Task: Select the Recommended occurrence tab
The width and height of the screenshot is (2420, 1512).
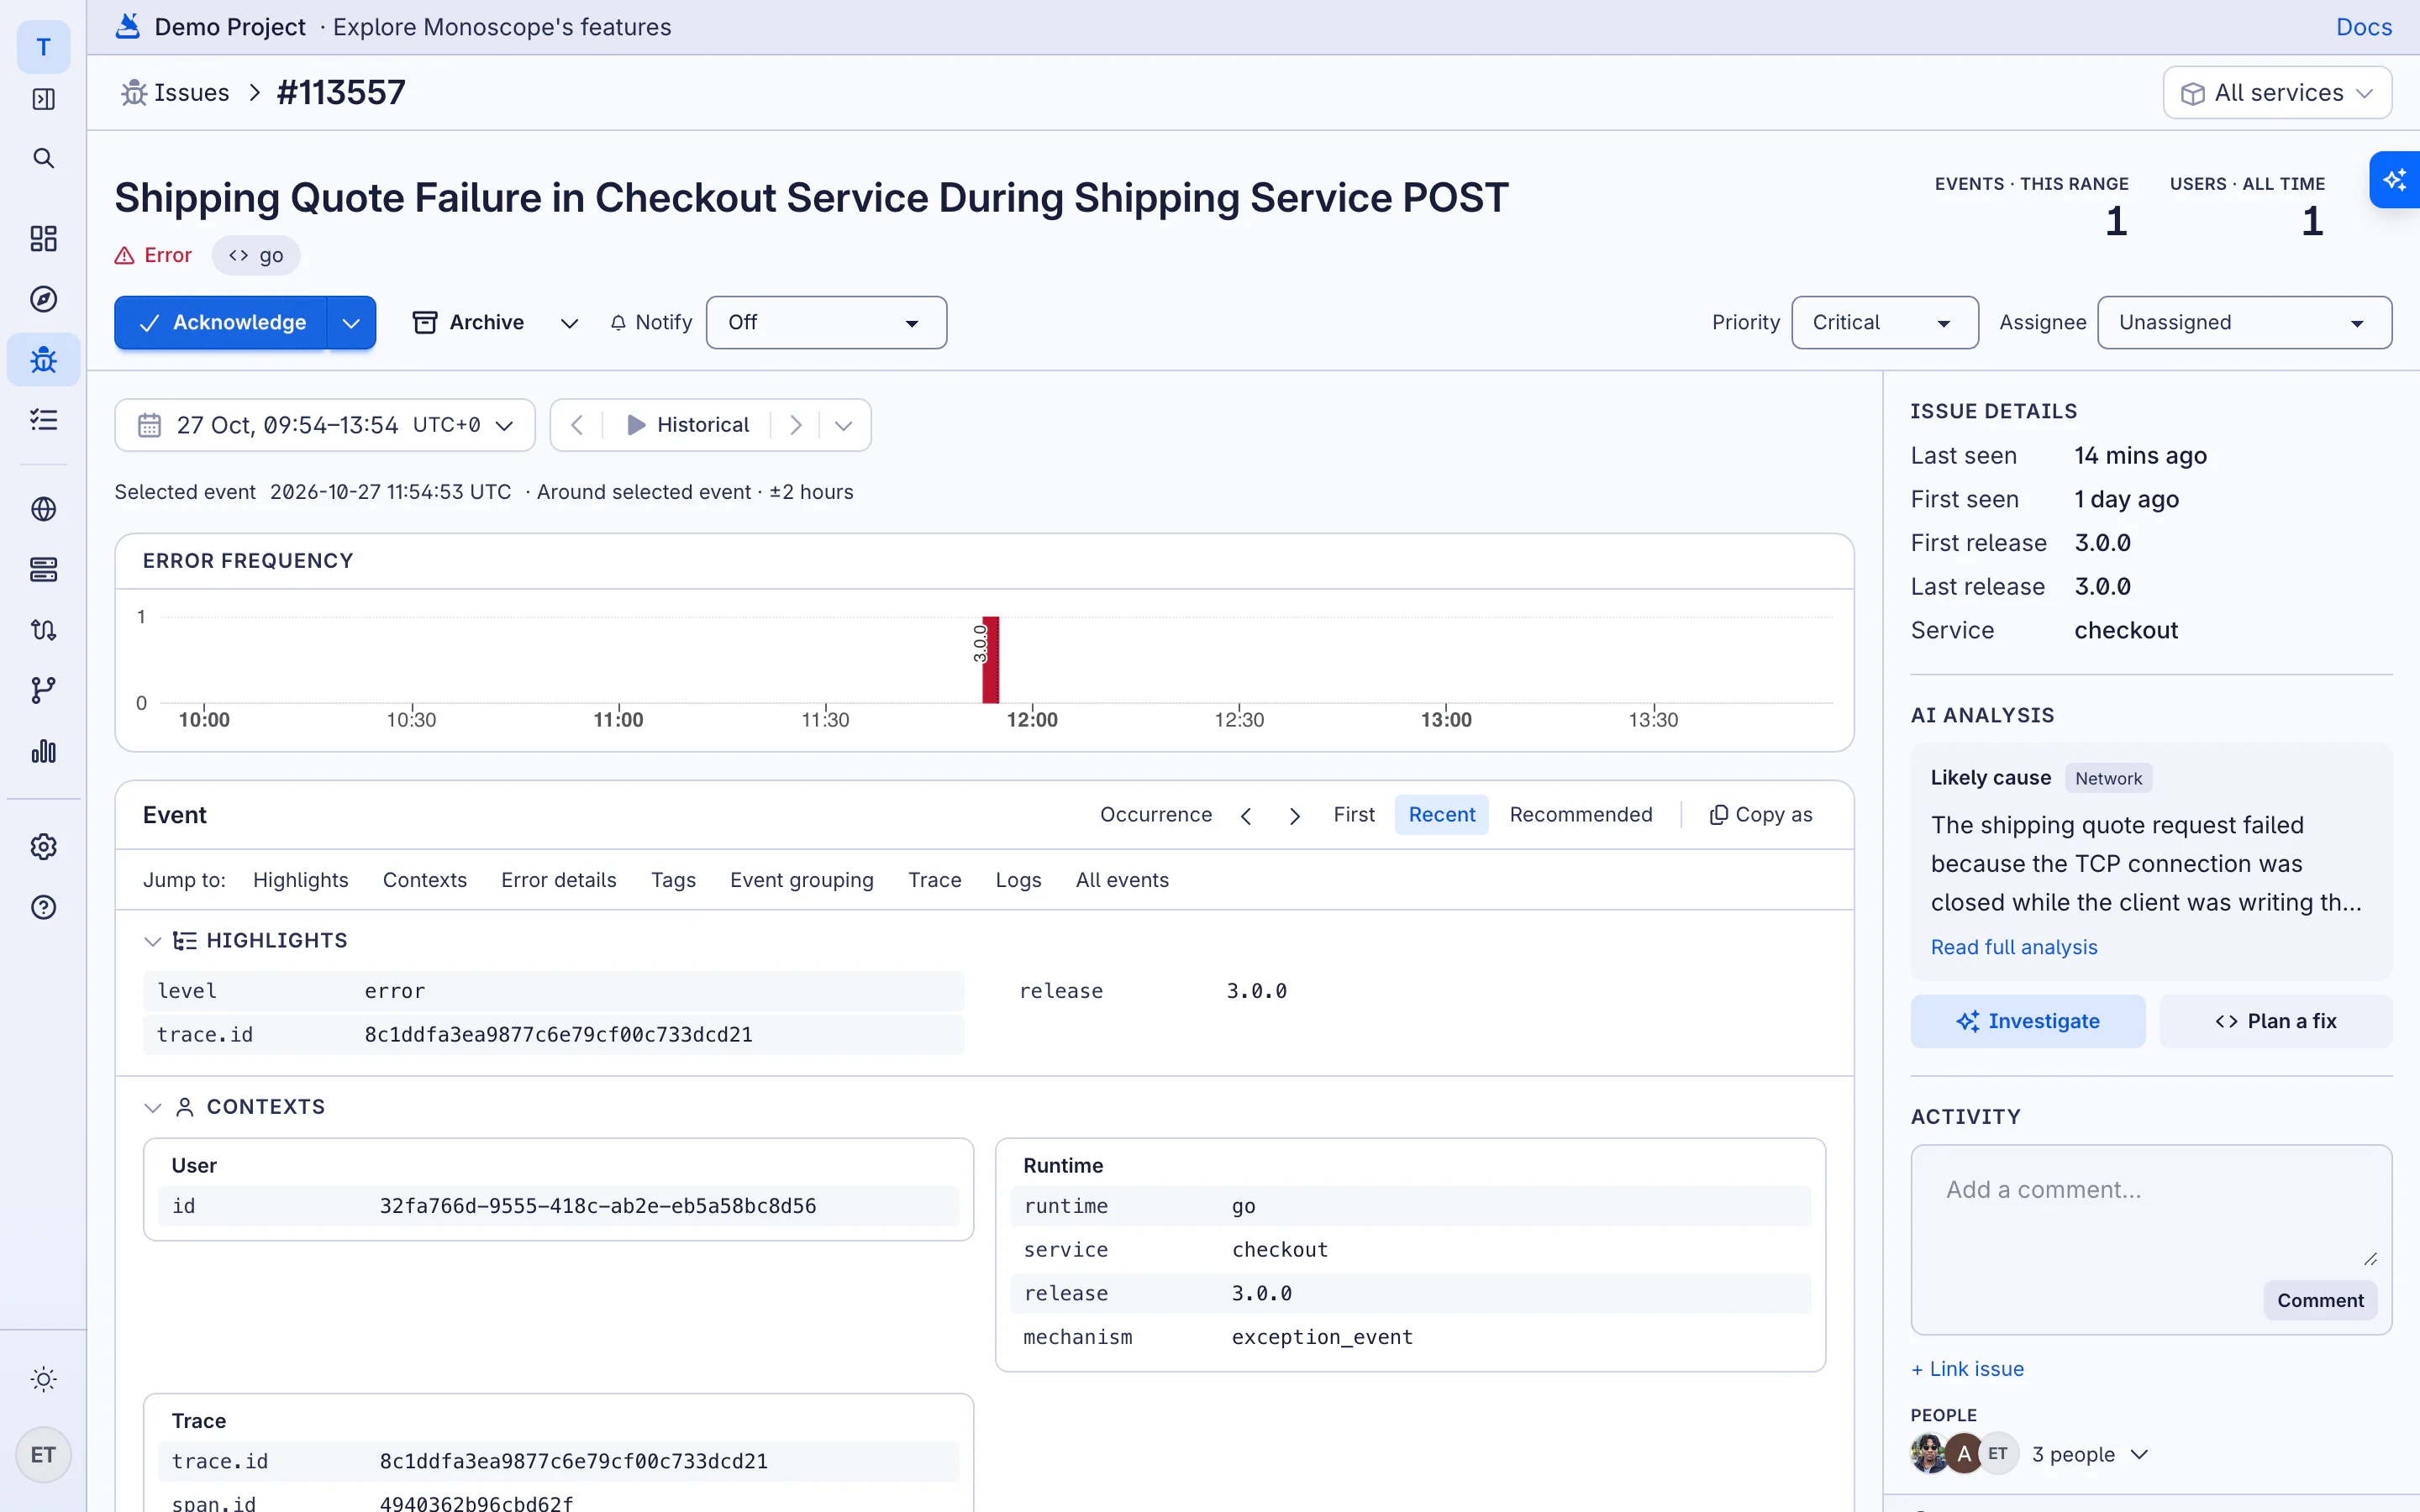Action: tap(1580, 815)
